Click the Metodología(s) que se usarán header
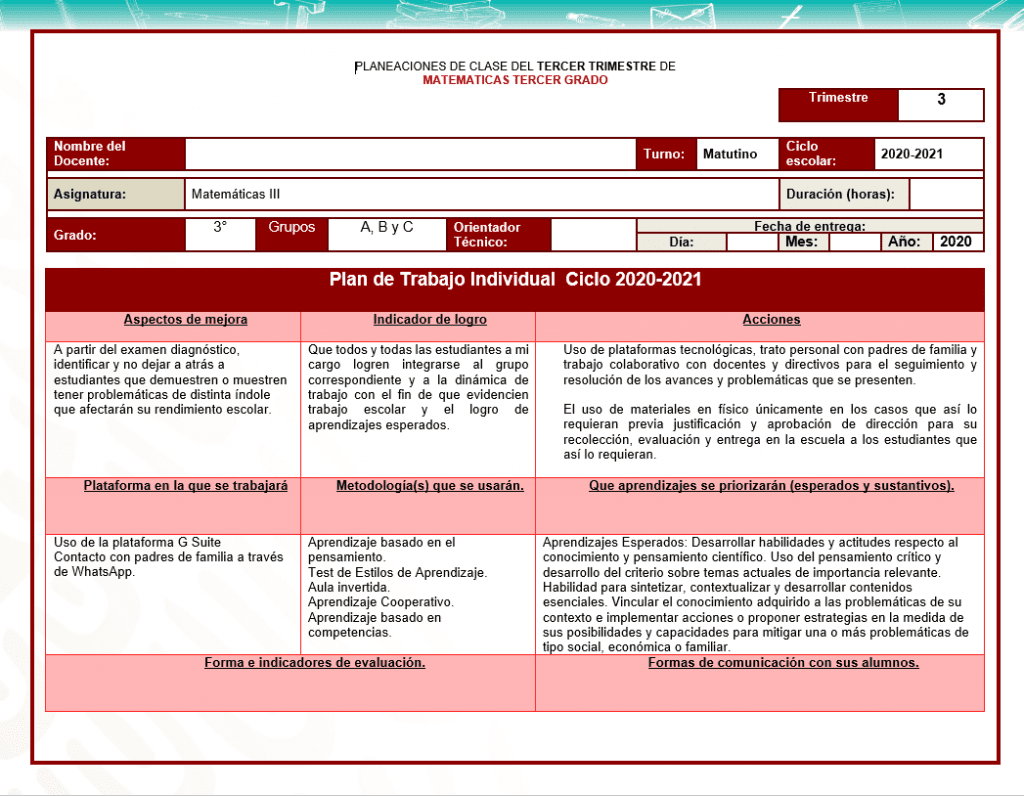Screen dimensions: 1024x796 (430, 486)
